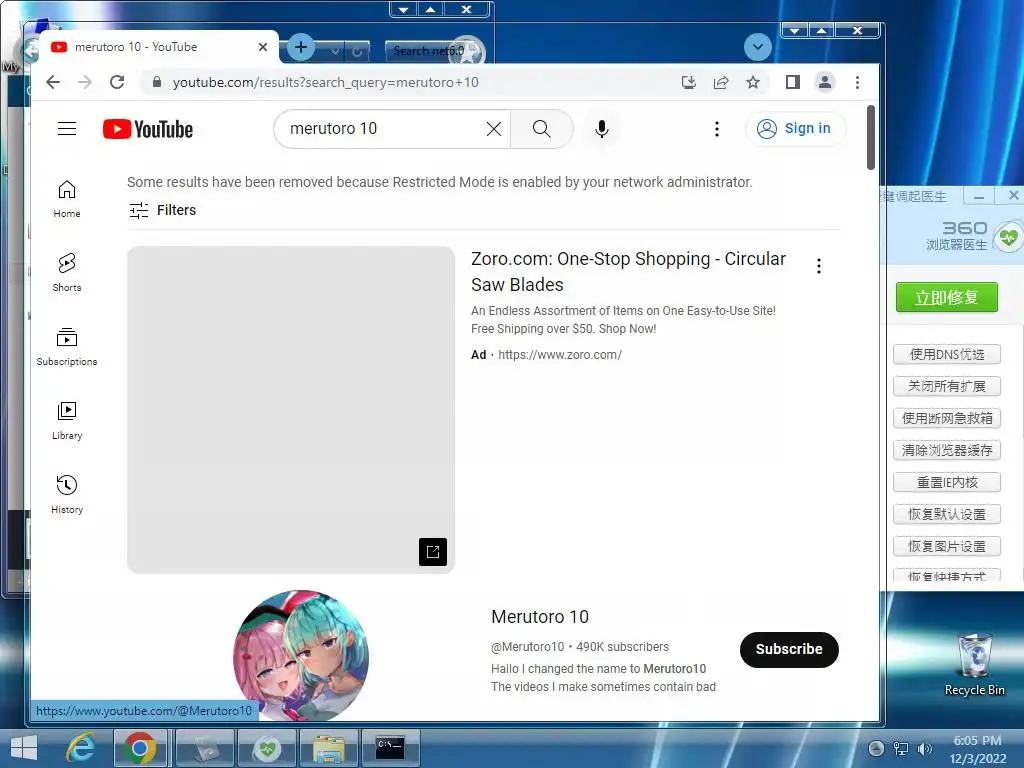
Task: Click 恢复图片设置 in 360 panel
Action: tap(946, 547)
